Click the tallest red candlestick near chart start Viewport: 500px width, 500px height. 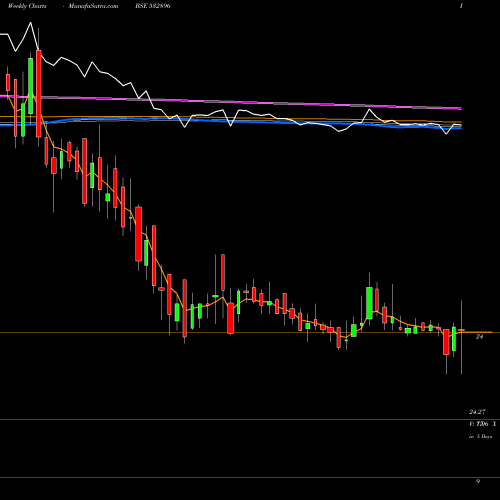coord(39,94)
